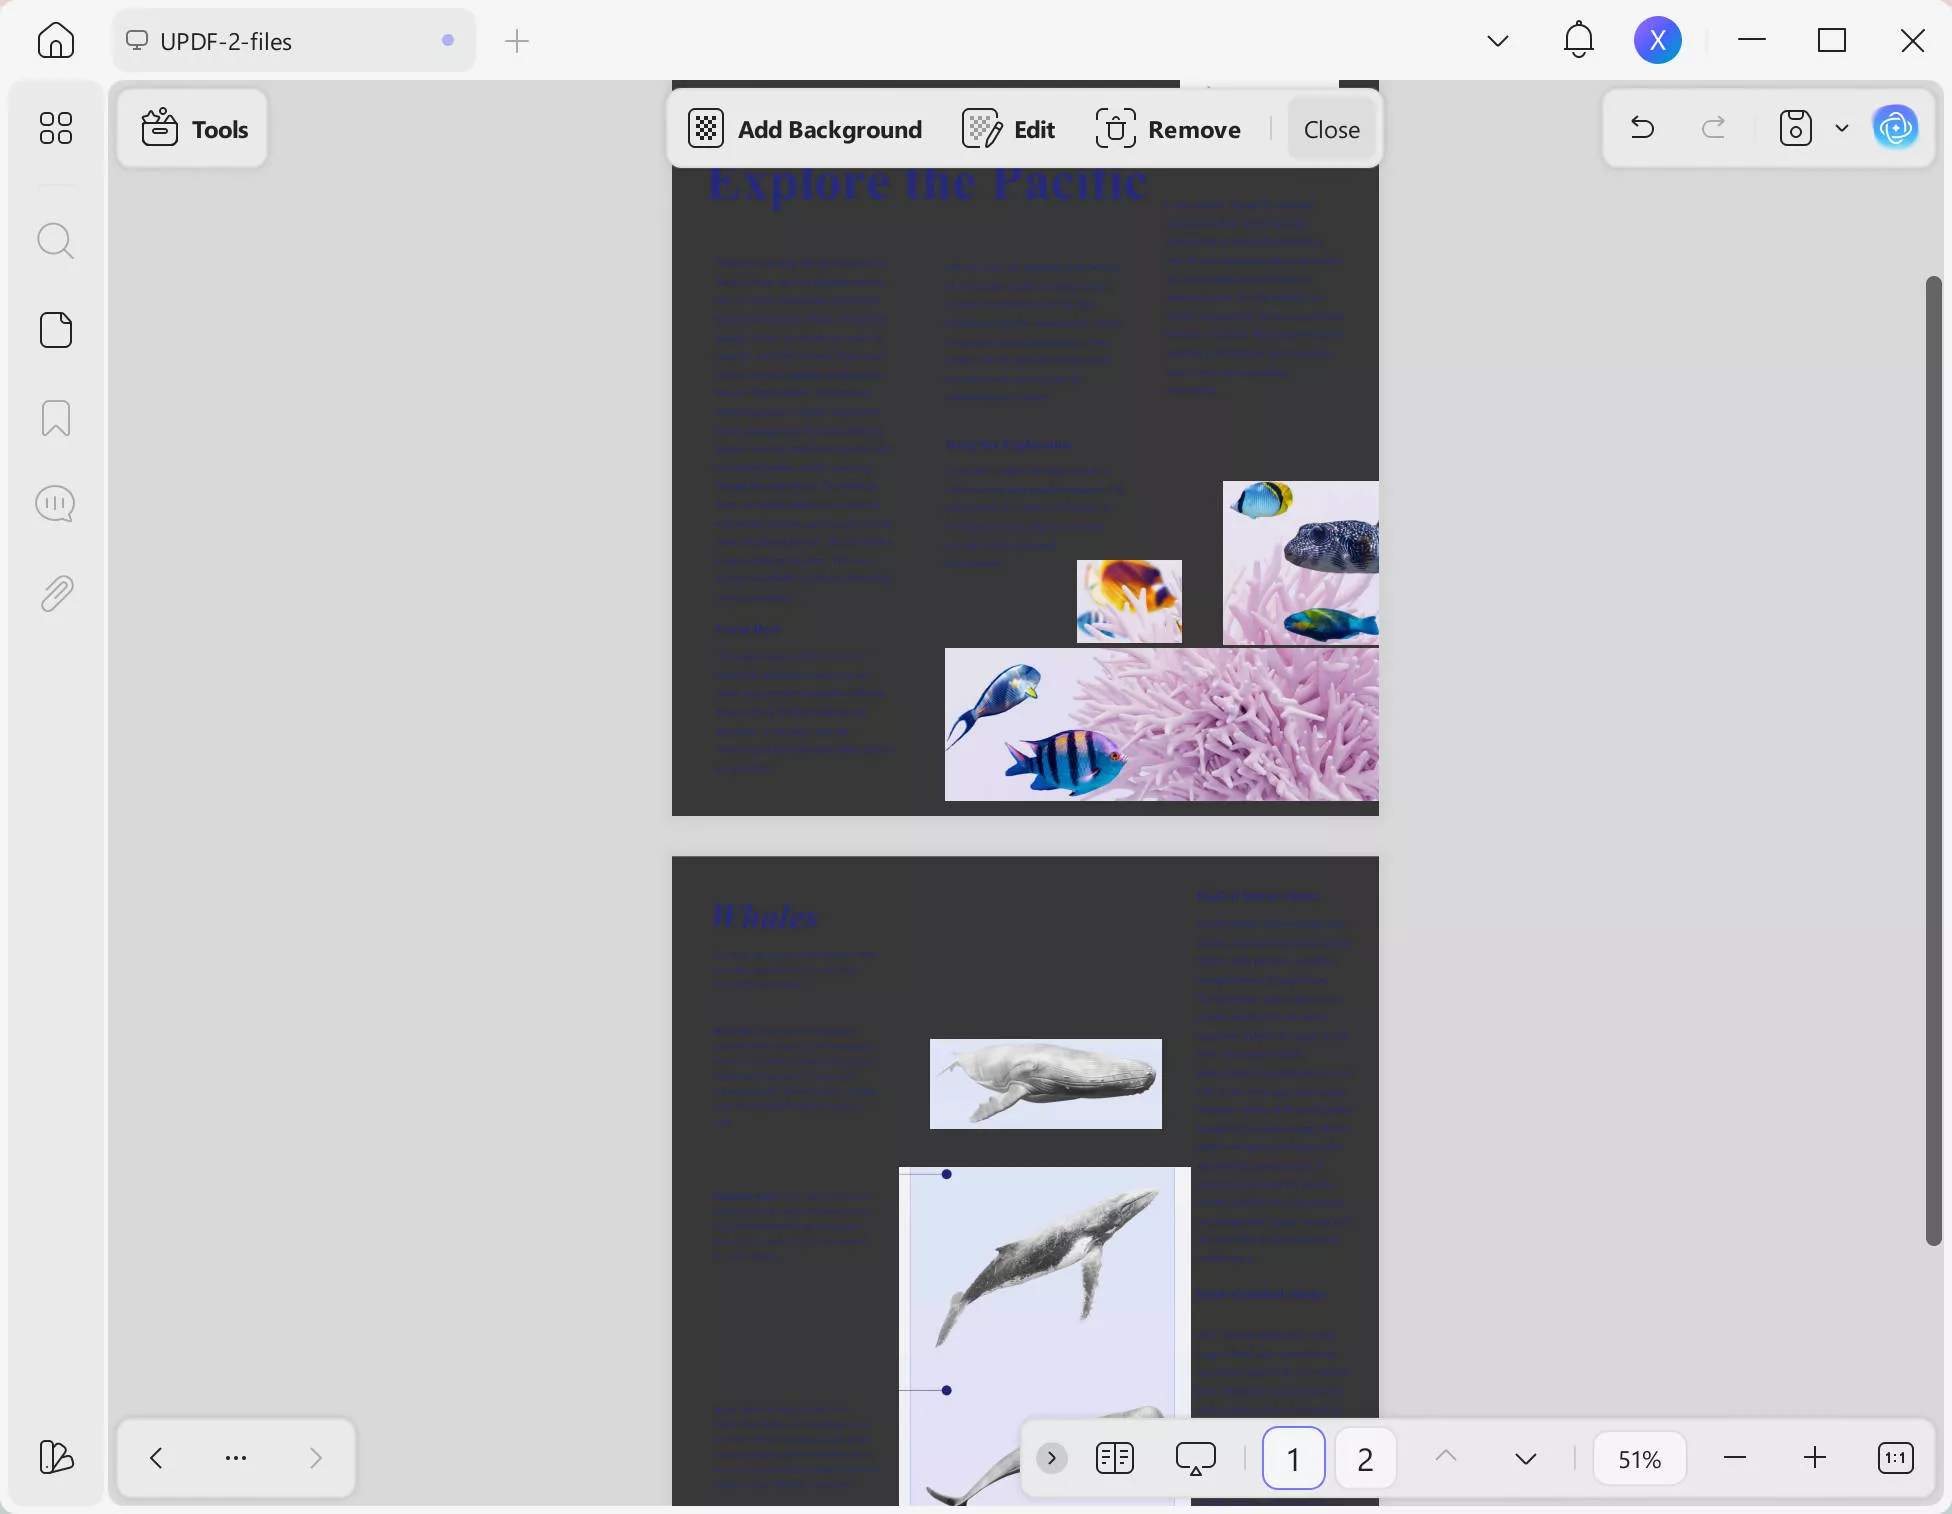The height and width of the screenshot is (1514, 1952).
Task: Open the search panel from sidebar
Action: coord(55,241)
